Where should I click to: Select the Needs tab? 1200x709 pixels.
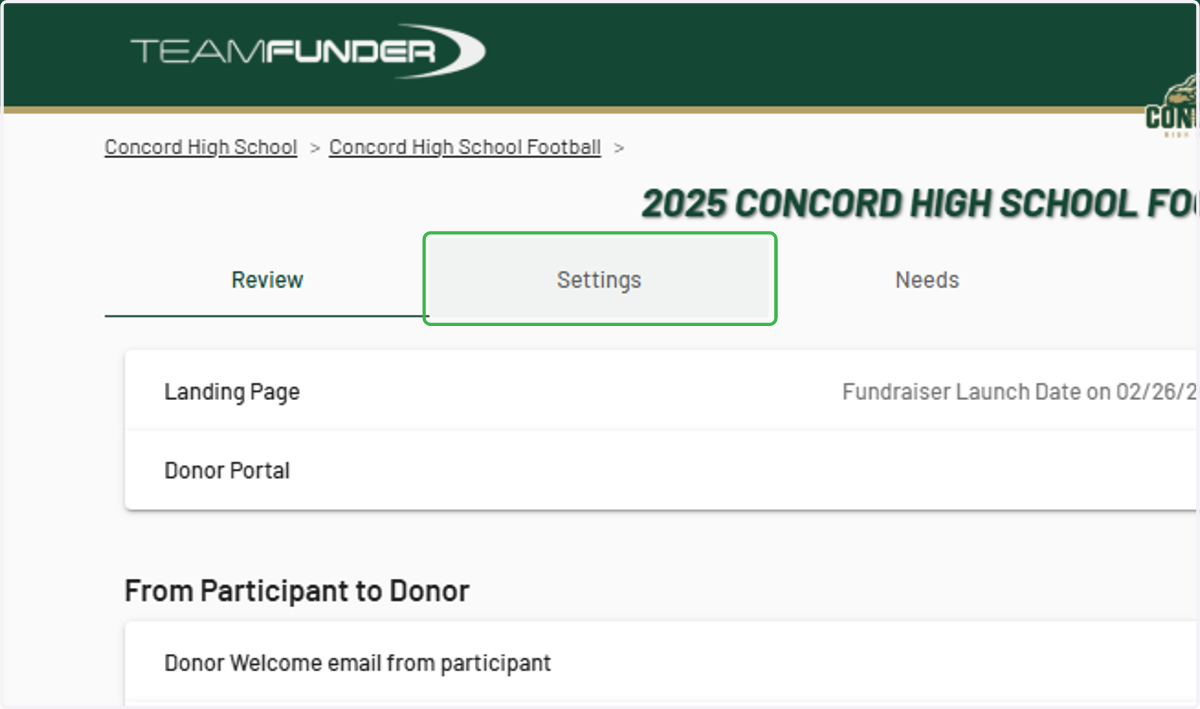927,280
